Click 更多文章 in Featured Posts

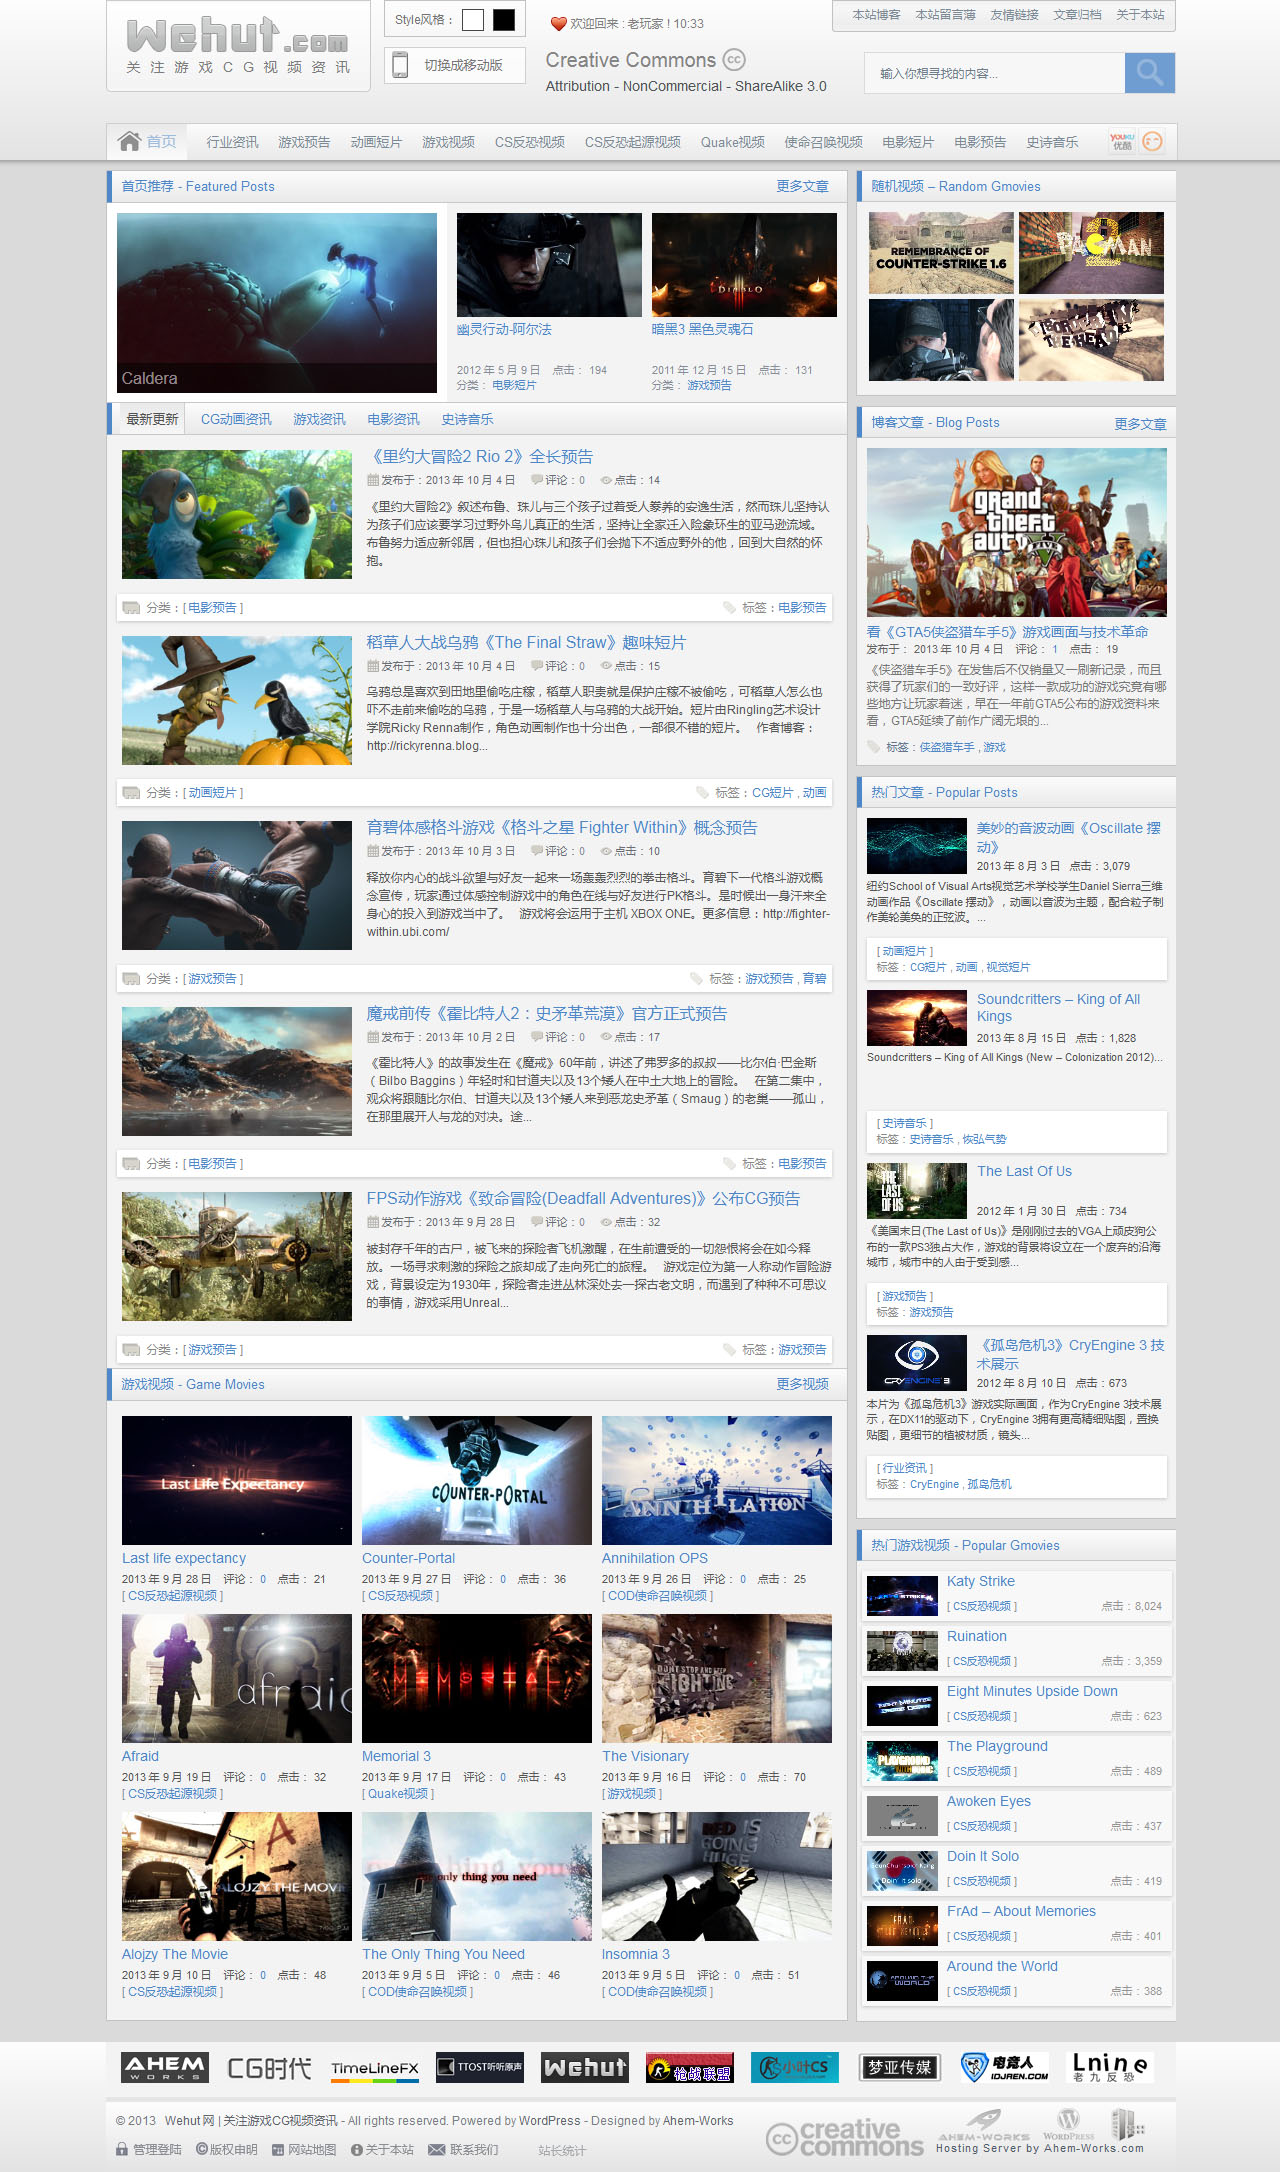(802, 186)
